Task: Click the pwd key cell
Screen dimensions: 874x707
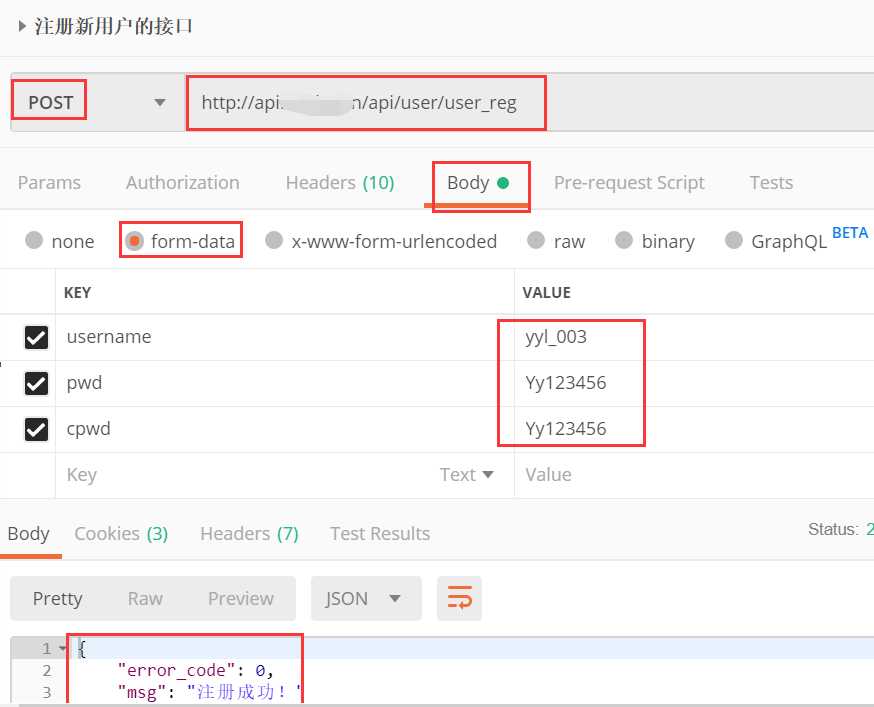Action: (x=284, y=384)
